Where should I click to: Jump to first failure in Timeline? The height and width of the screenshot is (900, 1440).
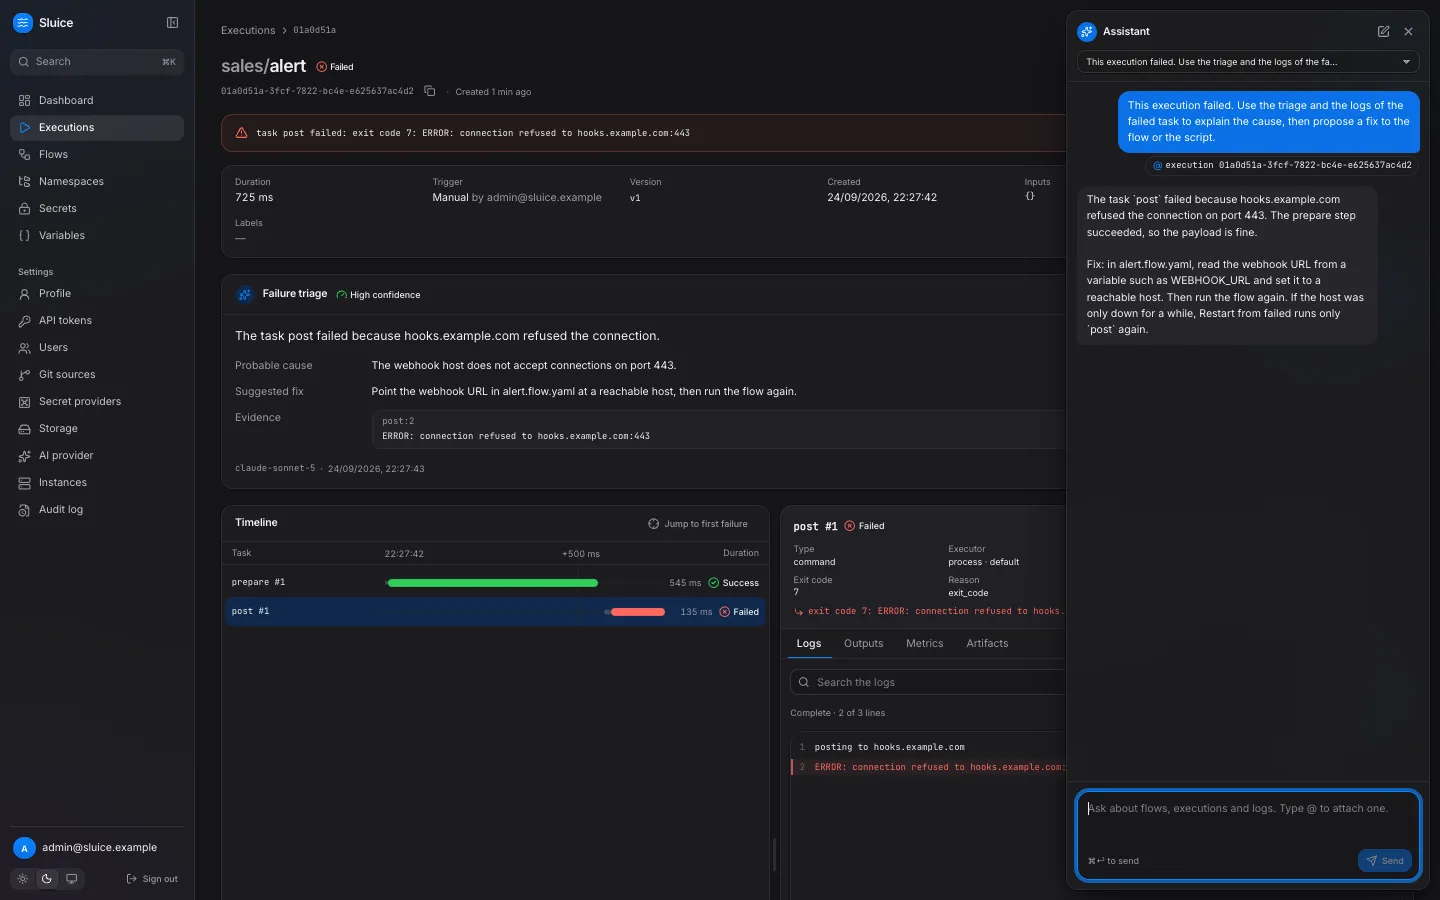click(x=698, y=524)
